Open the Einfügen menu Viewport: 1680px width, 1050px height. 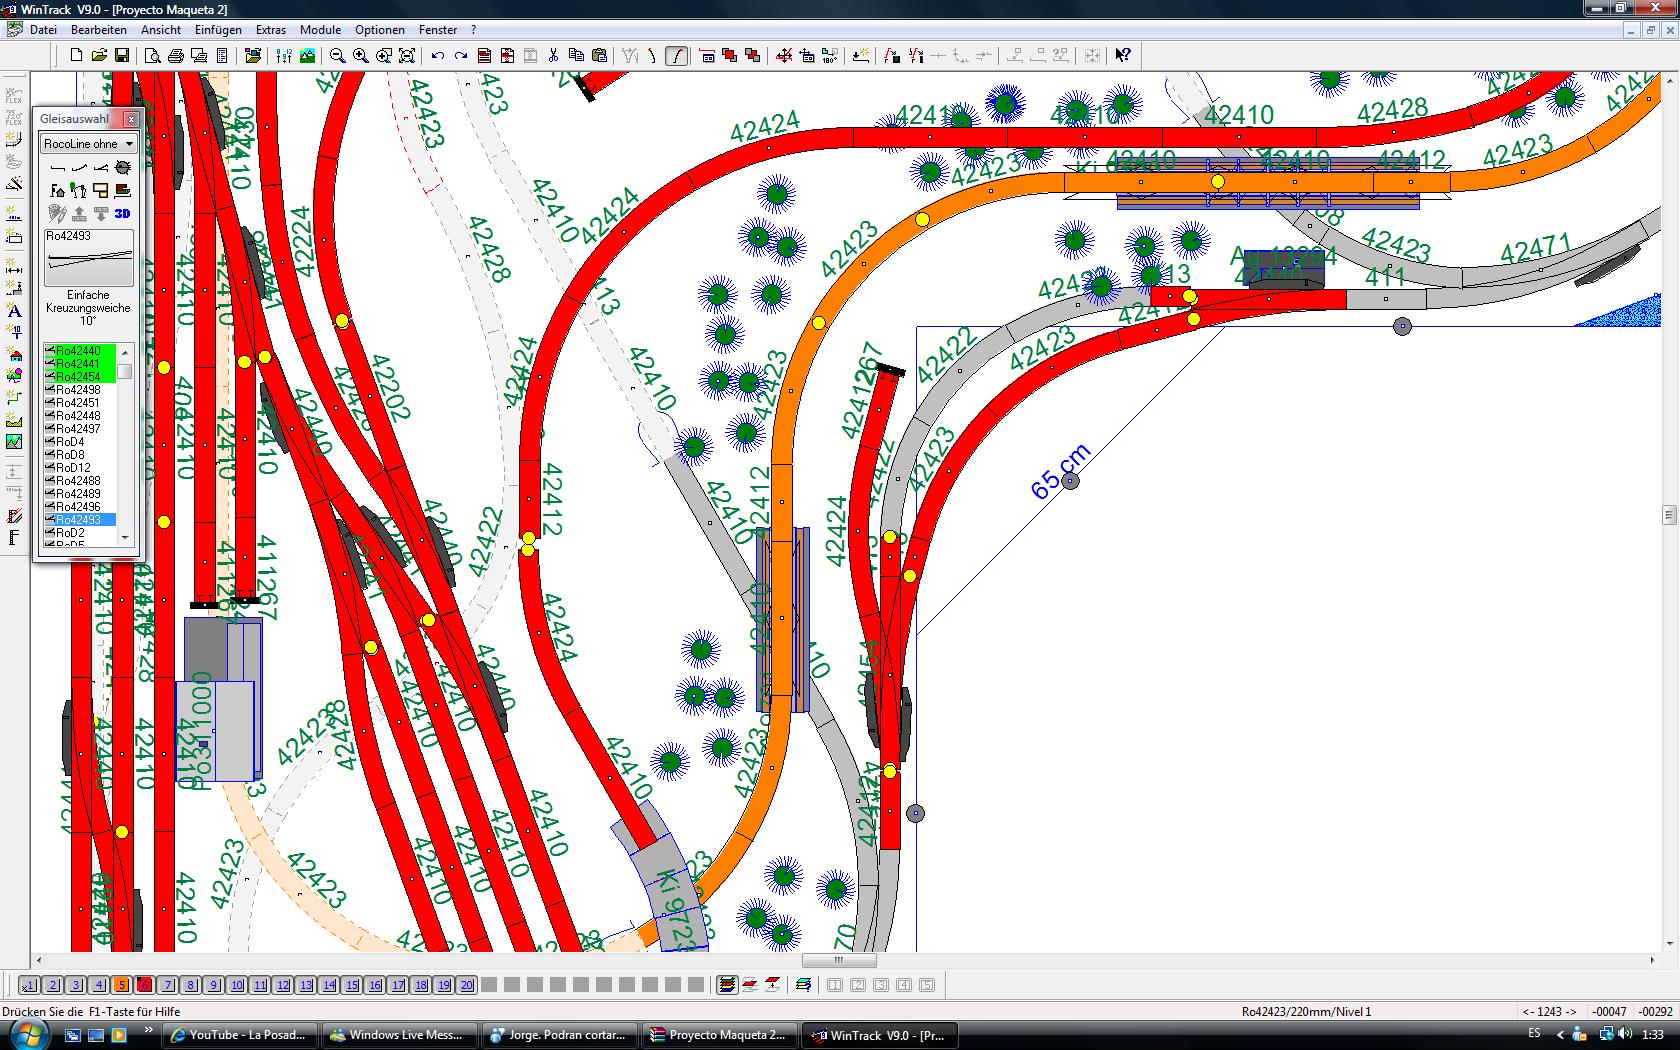(x=218, y=30)
